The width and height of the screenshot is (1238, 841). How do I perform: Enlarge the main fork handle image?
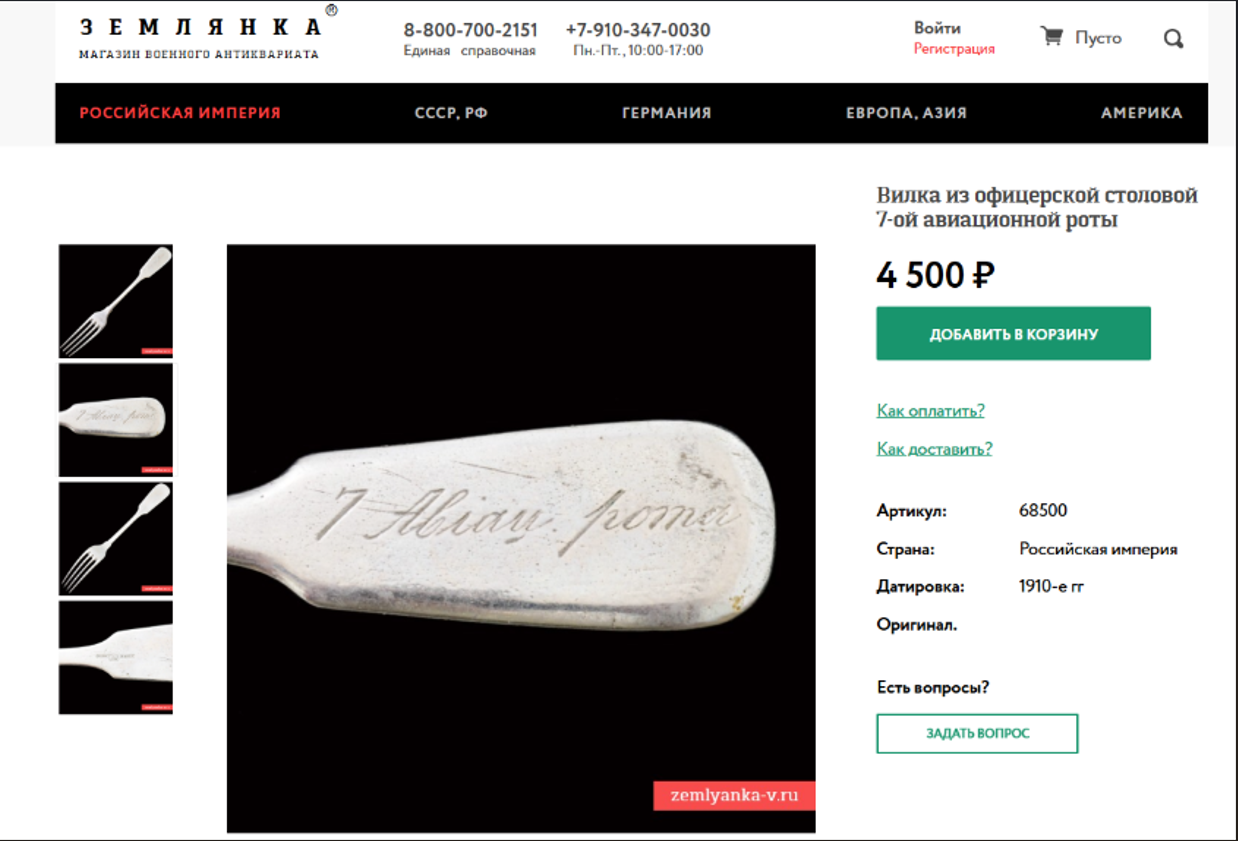pyautogui.click(x=521, y=539)
